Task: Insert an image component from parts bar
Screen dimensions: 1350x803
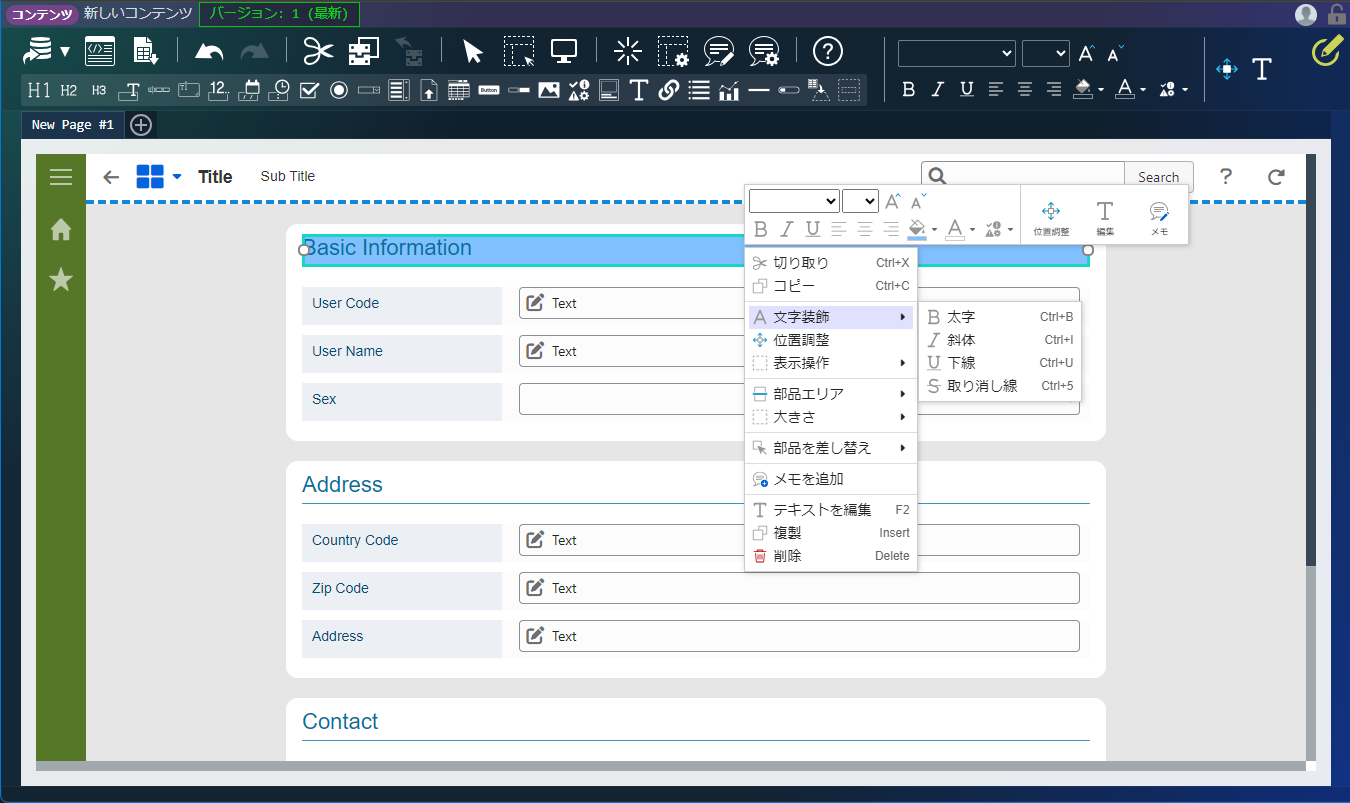Action: (548, 90)
